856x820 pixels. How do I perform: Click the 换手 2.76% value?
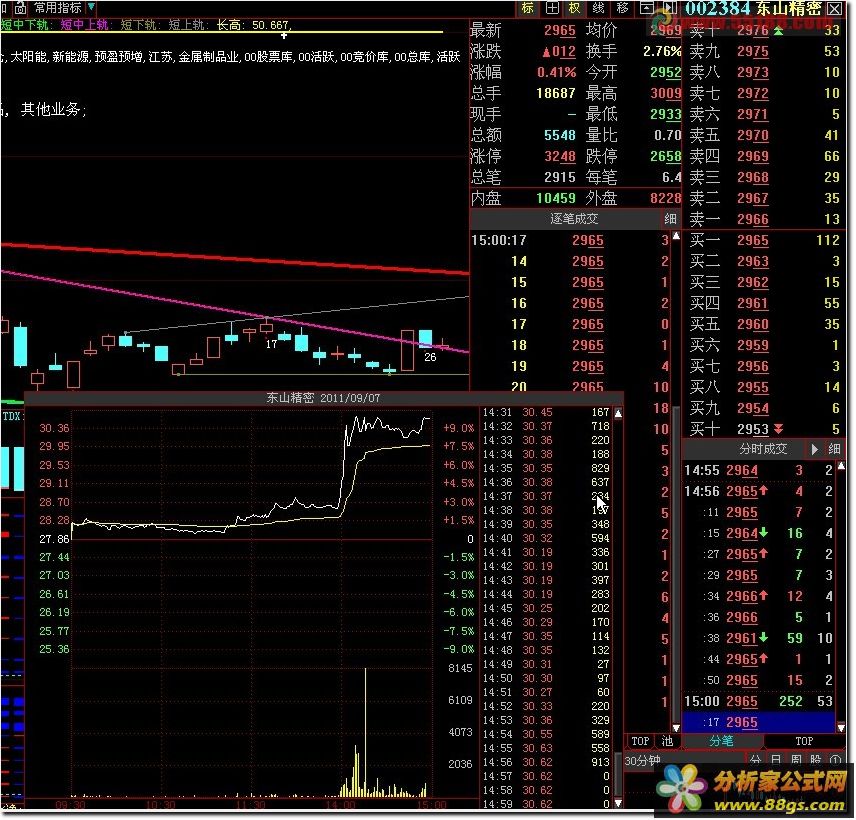tap(662, 51)
